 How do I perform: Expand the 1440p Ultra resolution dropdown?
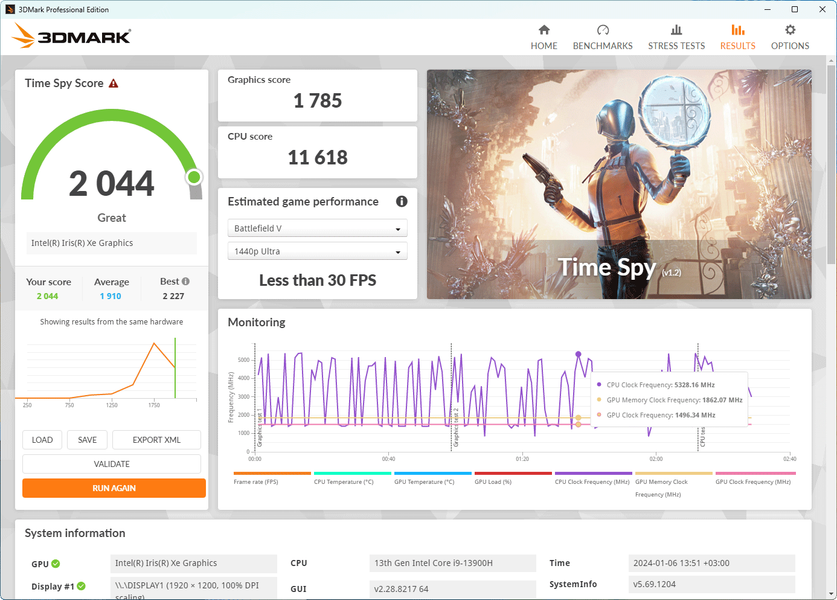click(x=317, y=251)
